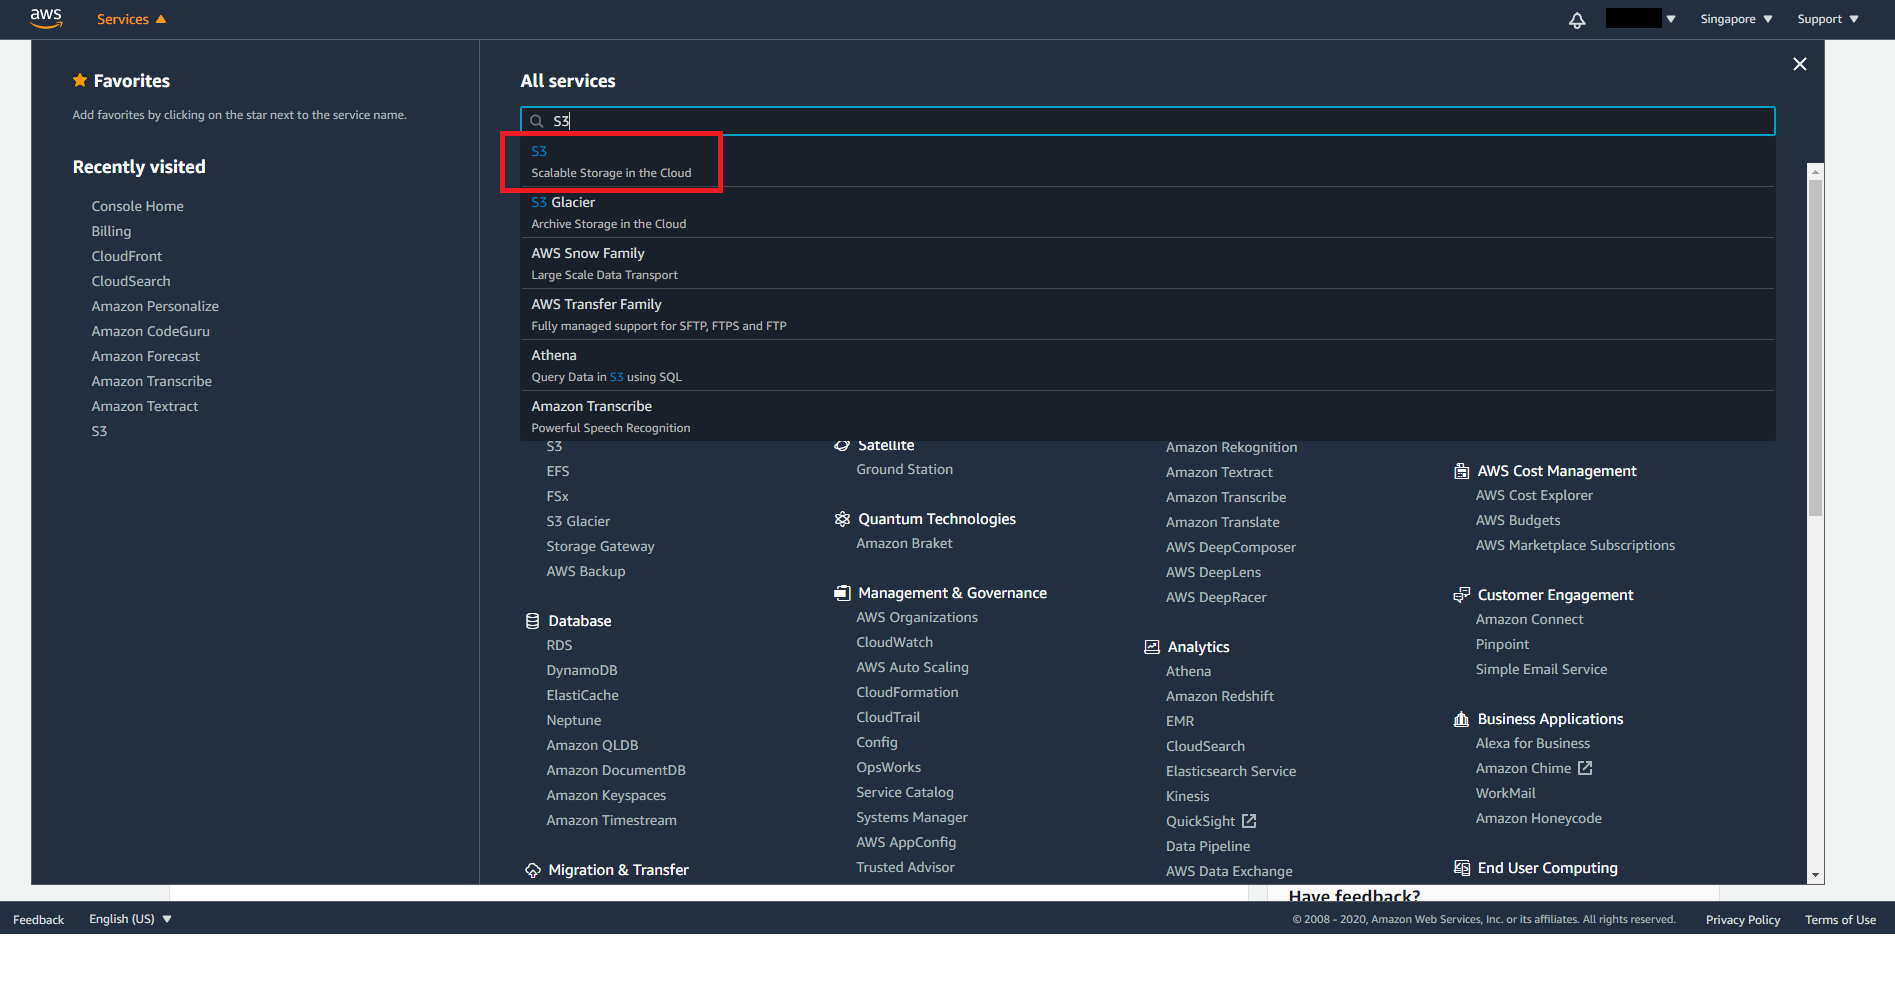Open EFS under Storage
Screen dimensions: 1895x1008
(557, 471)
